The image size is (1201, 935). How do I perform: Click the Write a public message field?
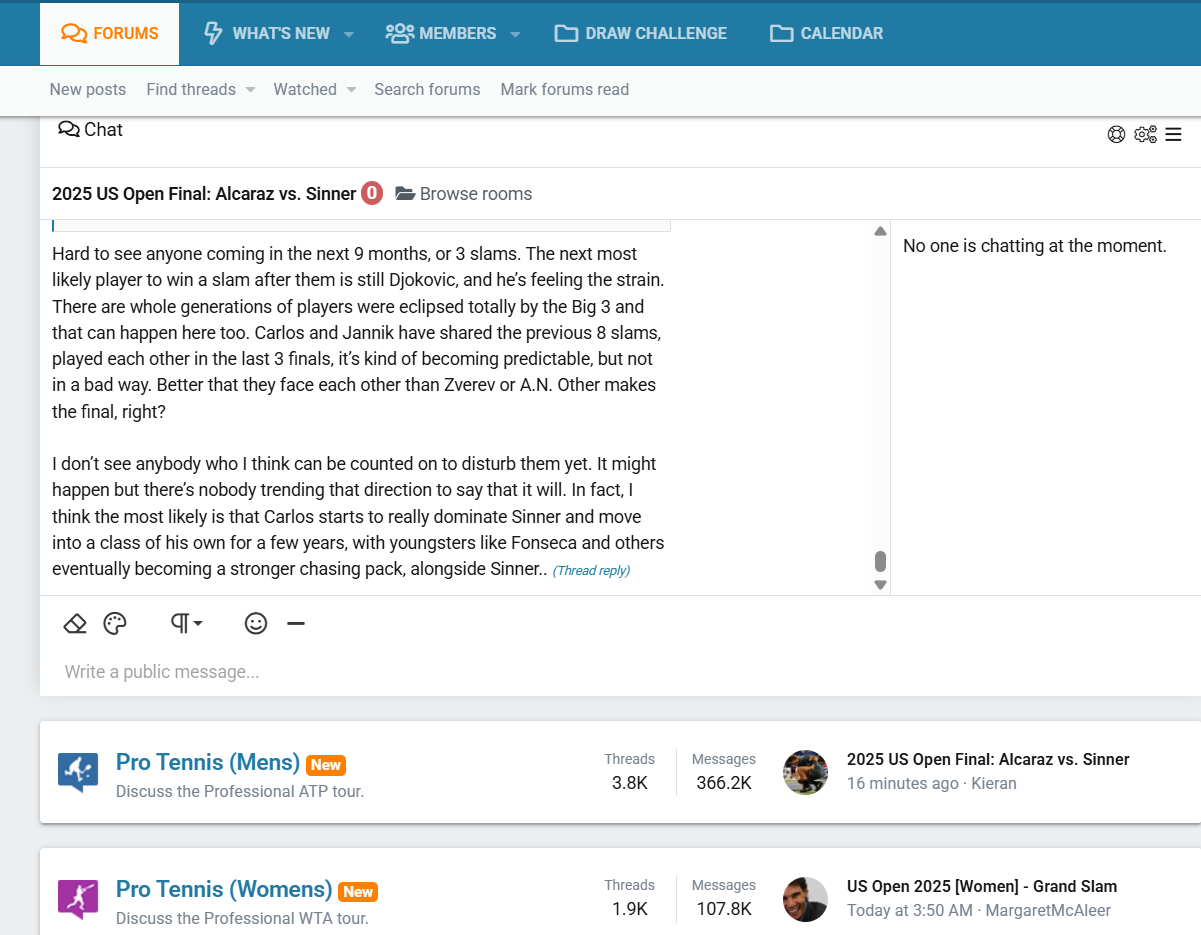pos(400,672)
